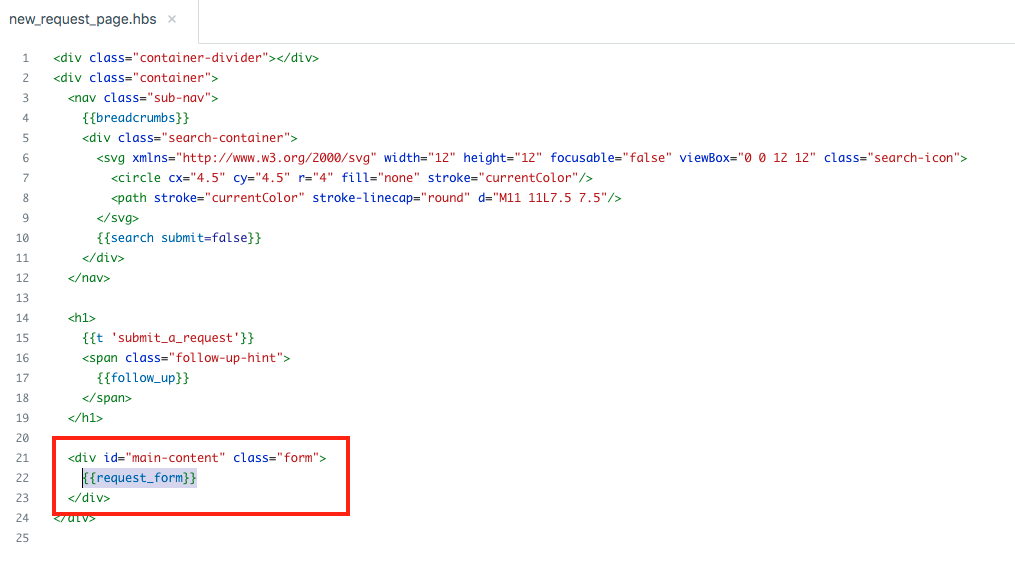Click line number 1 in gutter
Viewport: 1015px width, 565px height.
point(26,58)
